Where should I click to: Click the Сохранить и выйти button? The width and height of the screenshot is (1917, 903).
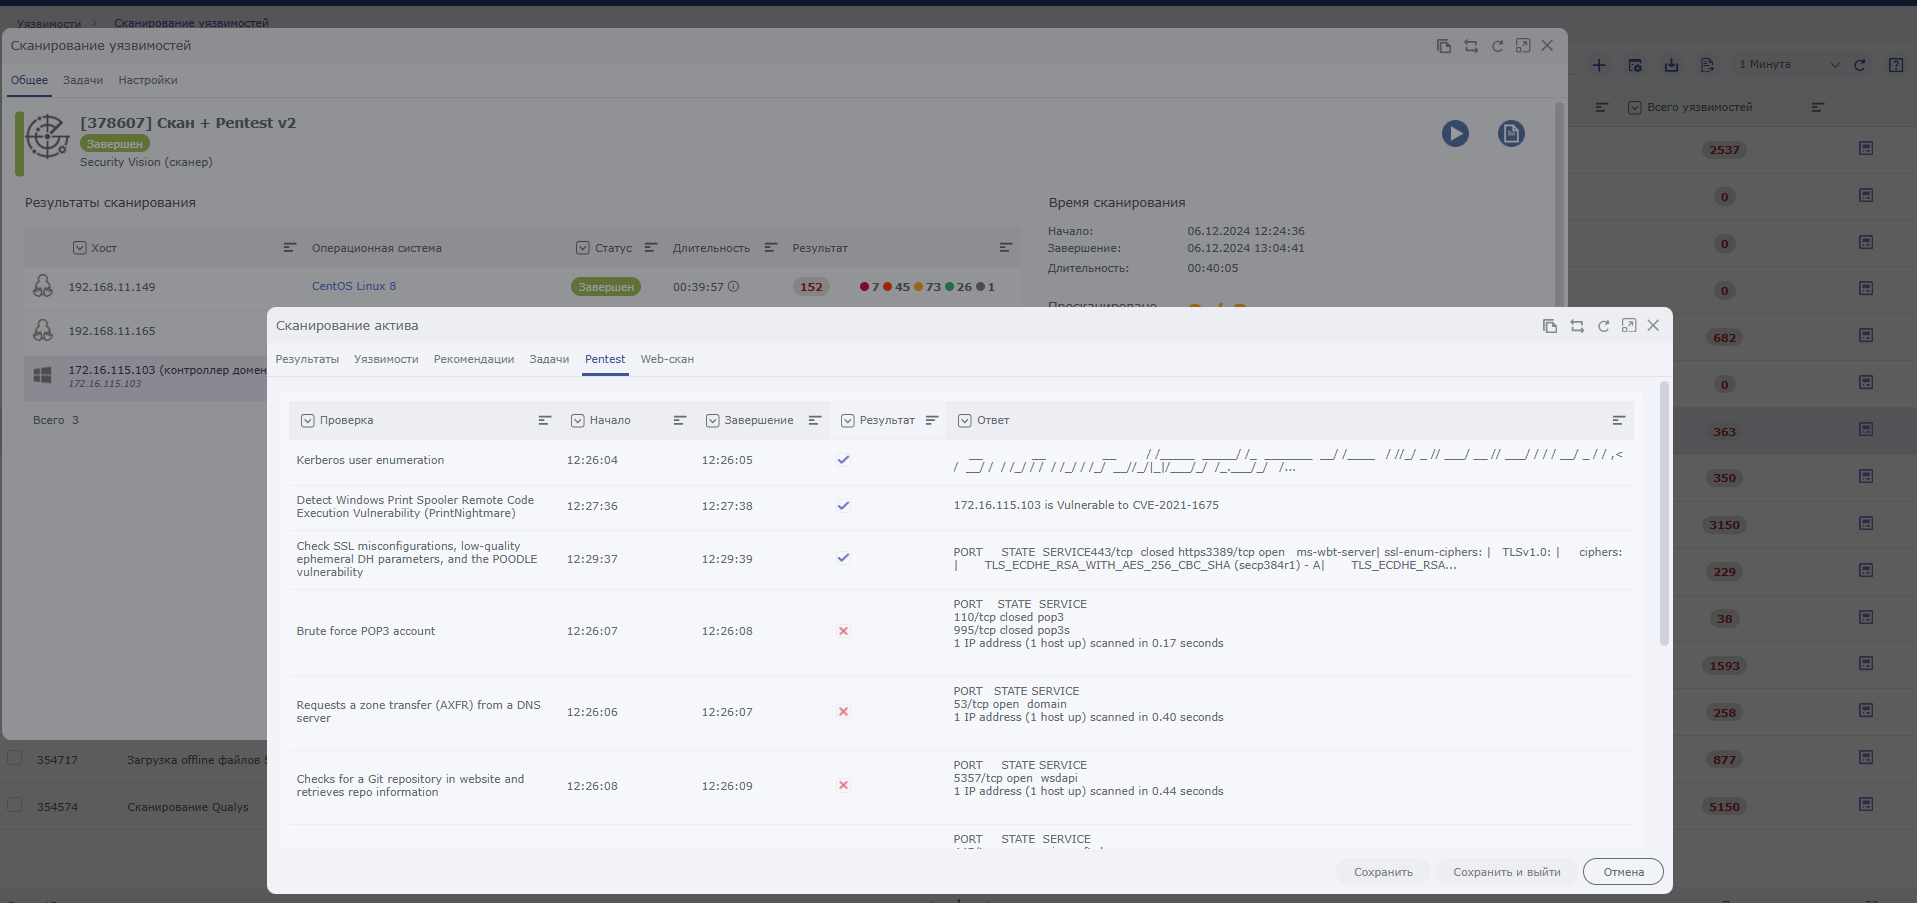click(1506, 872)
